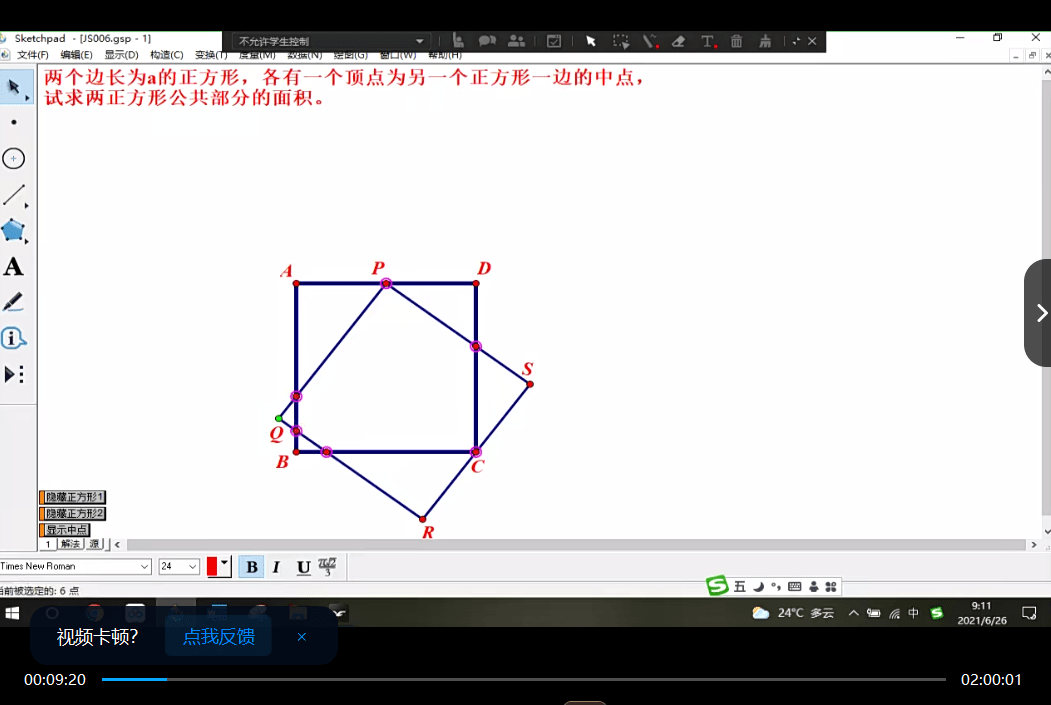The image size is (1051, 705).
Task: Toggle Italic text formatting
Action: click(276, 567)
